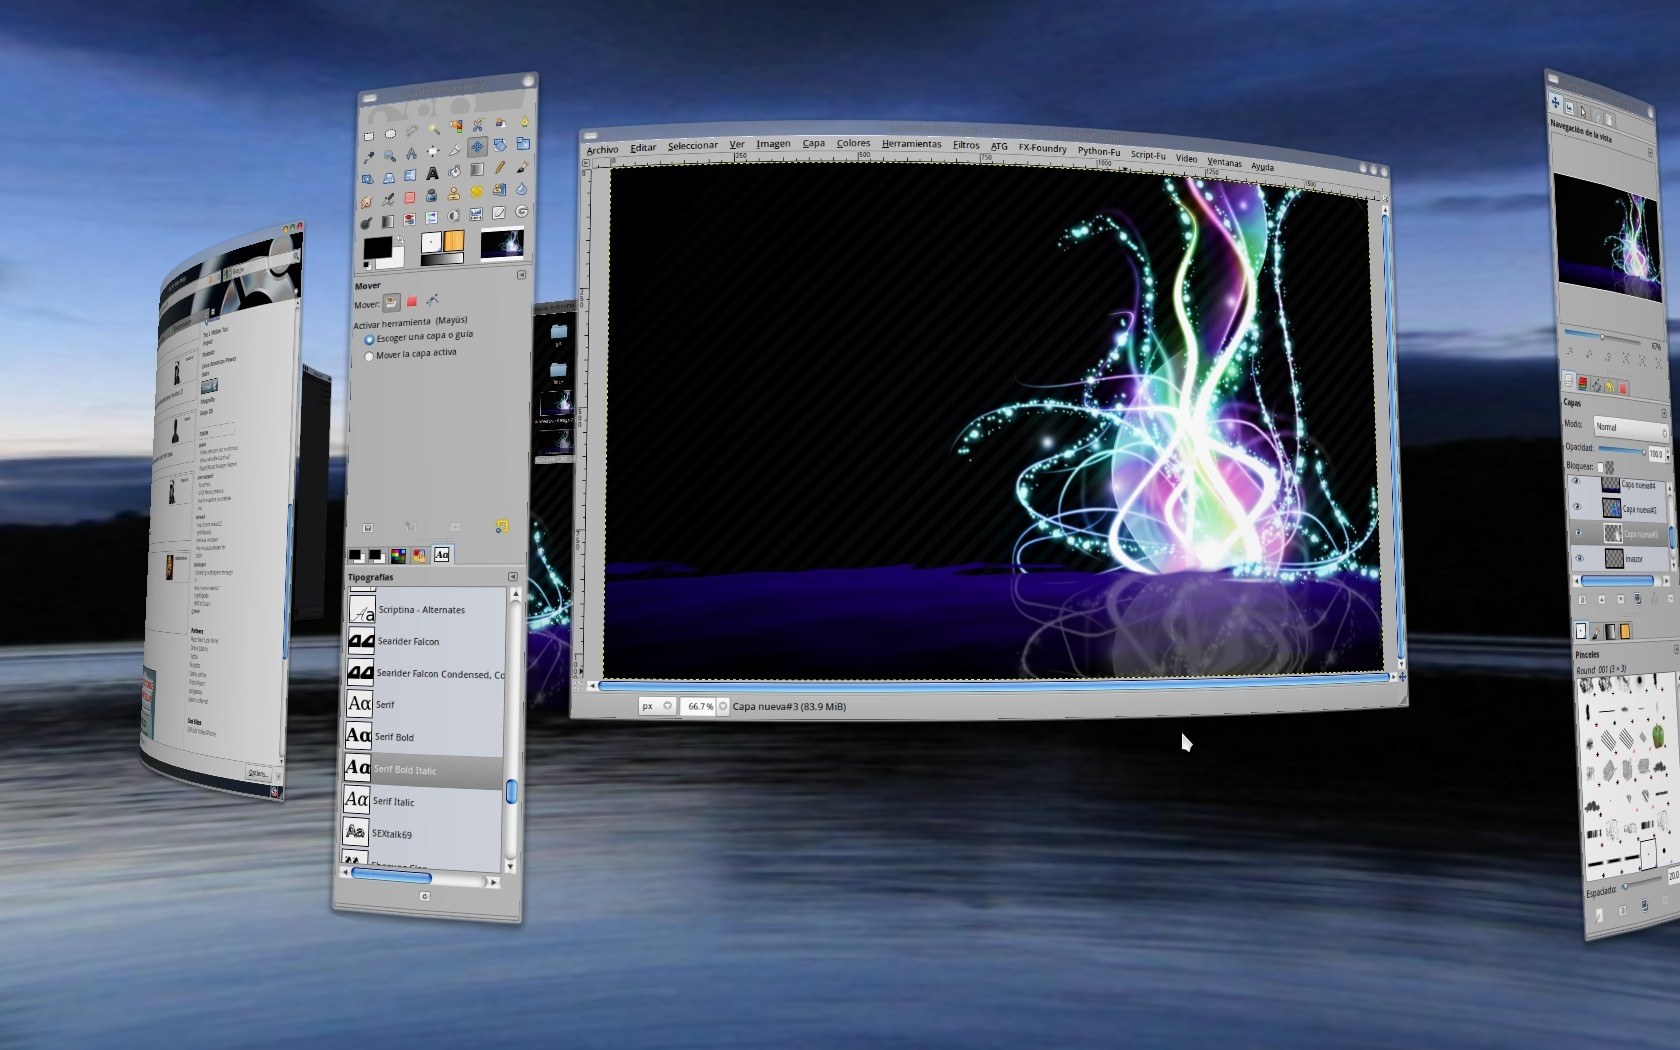1680x1050 pixels.
Task: Select the Blend gradient tool
Action: tap(477, 169)
